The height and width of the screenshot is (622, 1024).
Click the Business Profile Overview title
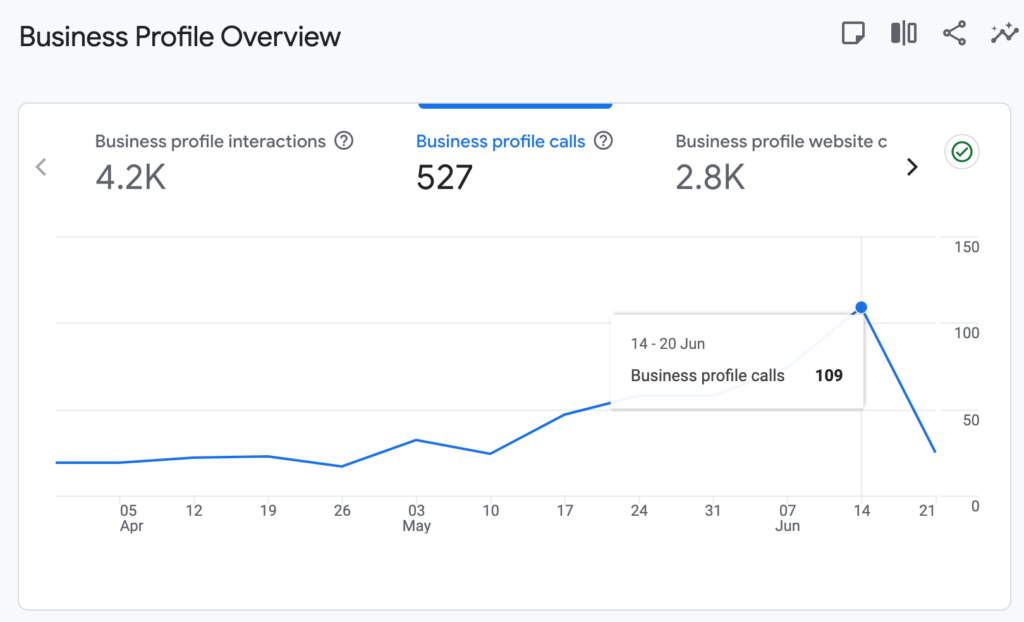pos(180,37)
